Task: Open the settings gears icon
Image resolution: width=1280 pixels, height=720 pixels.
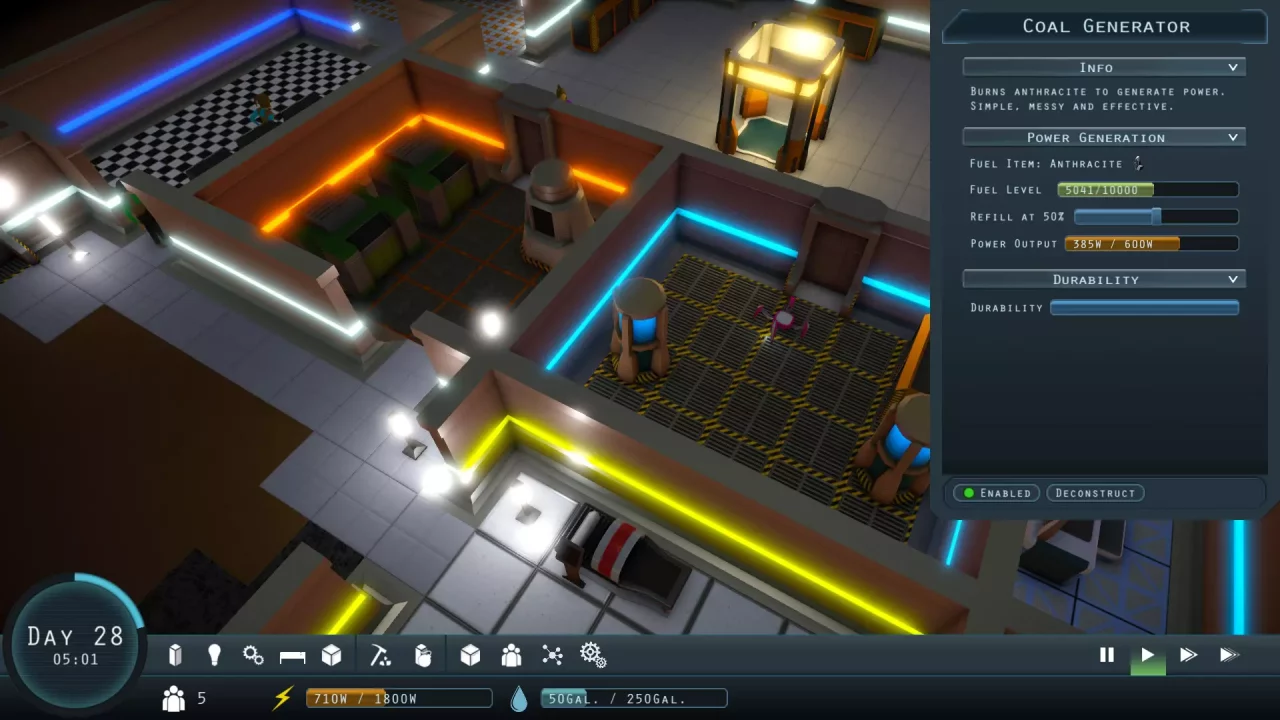Action: [x=593, y=655]
